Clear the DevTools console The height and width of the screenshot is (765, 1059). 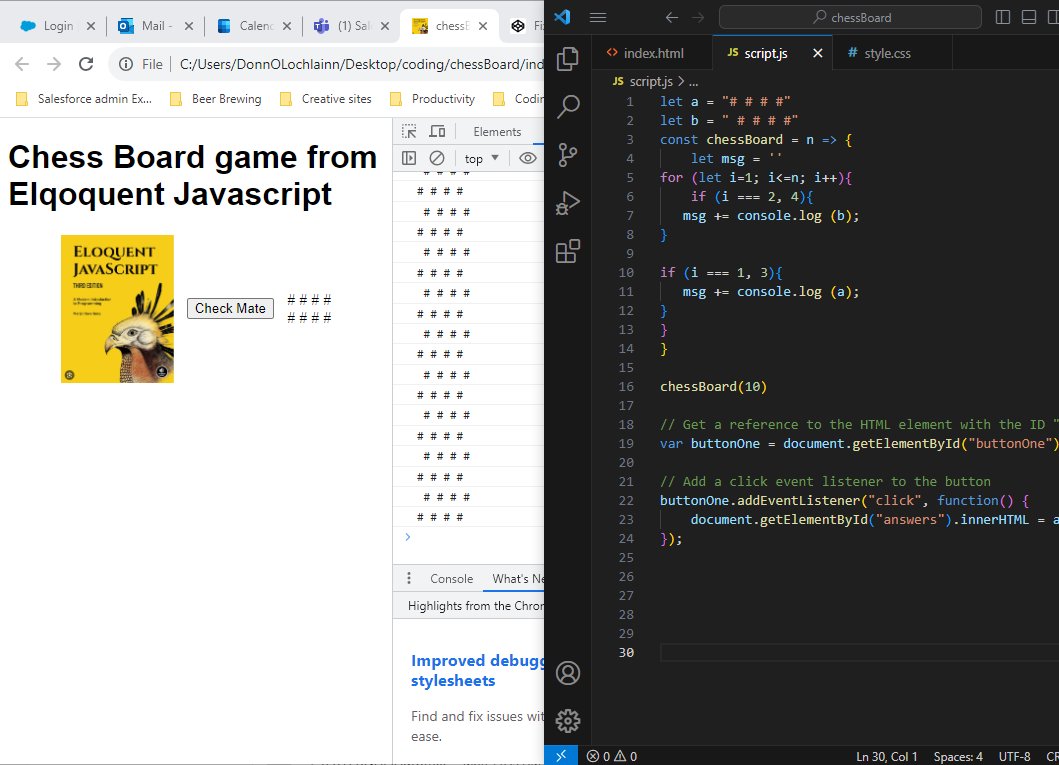(x=437, y=158)
